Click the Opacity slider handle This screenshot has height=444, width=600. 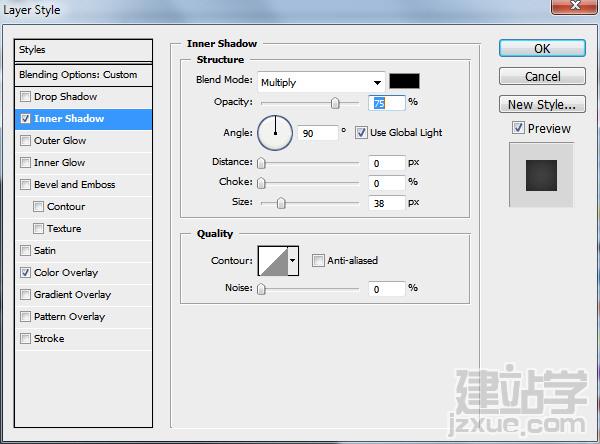(x=335, y=103)
